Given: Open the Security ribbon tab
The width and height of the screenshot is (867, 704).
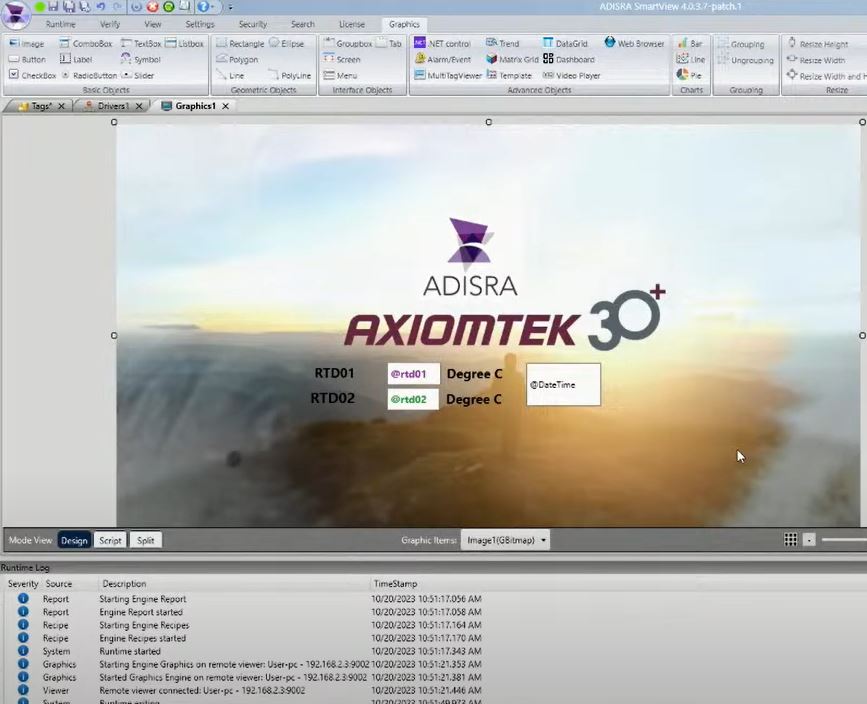Looking at the screenshot, I should (253, 24).
